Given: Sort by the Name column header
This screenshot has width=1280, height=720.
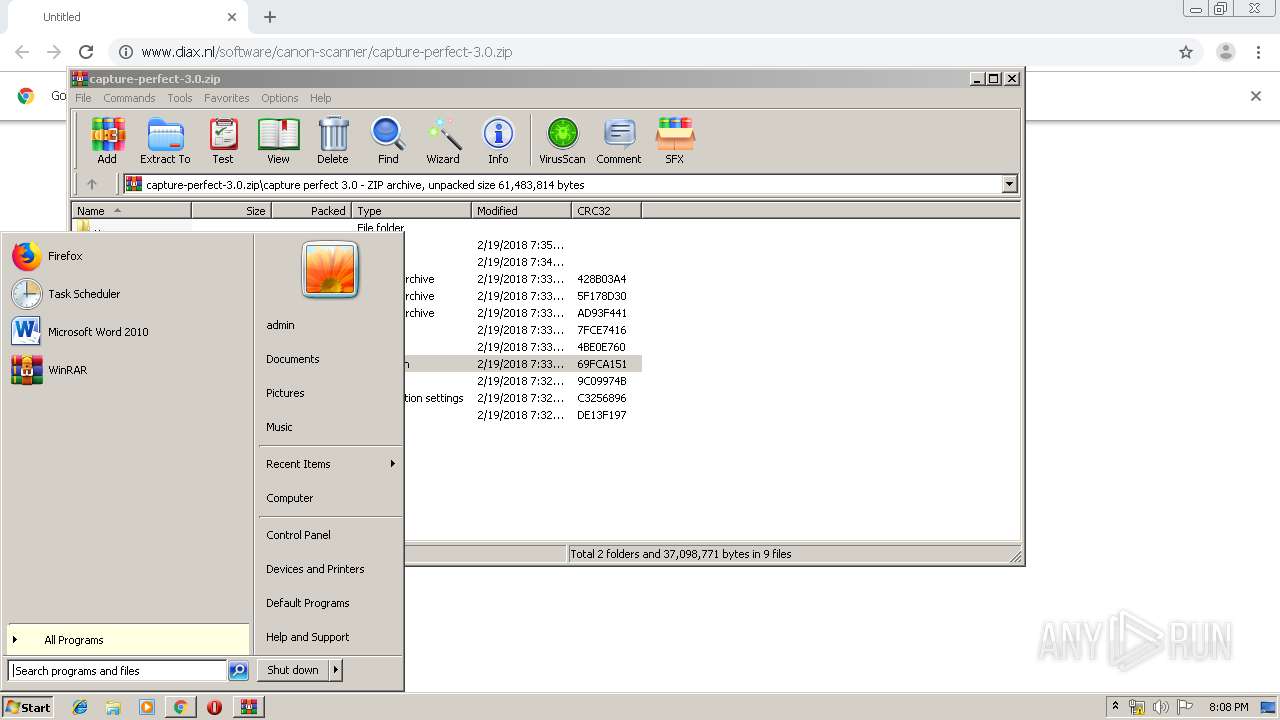Looking at the screenshot, I should tap(131, 211).
